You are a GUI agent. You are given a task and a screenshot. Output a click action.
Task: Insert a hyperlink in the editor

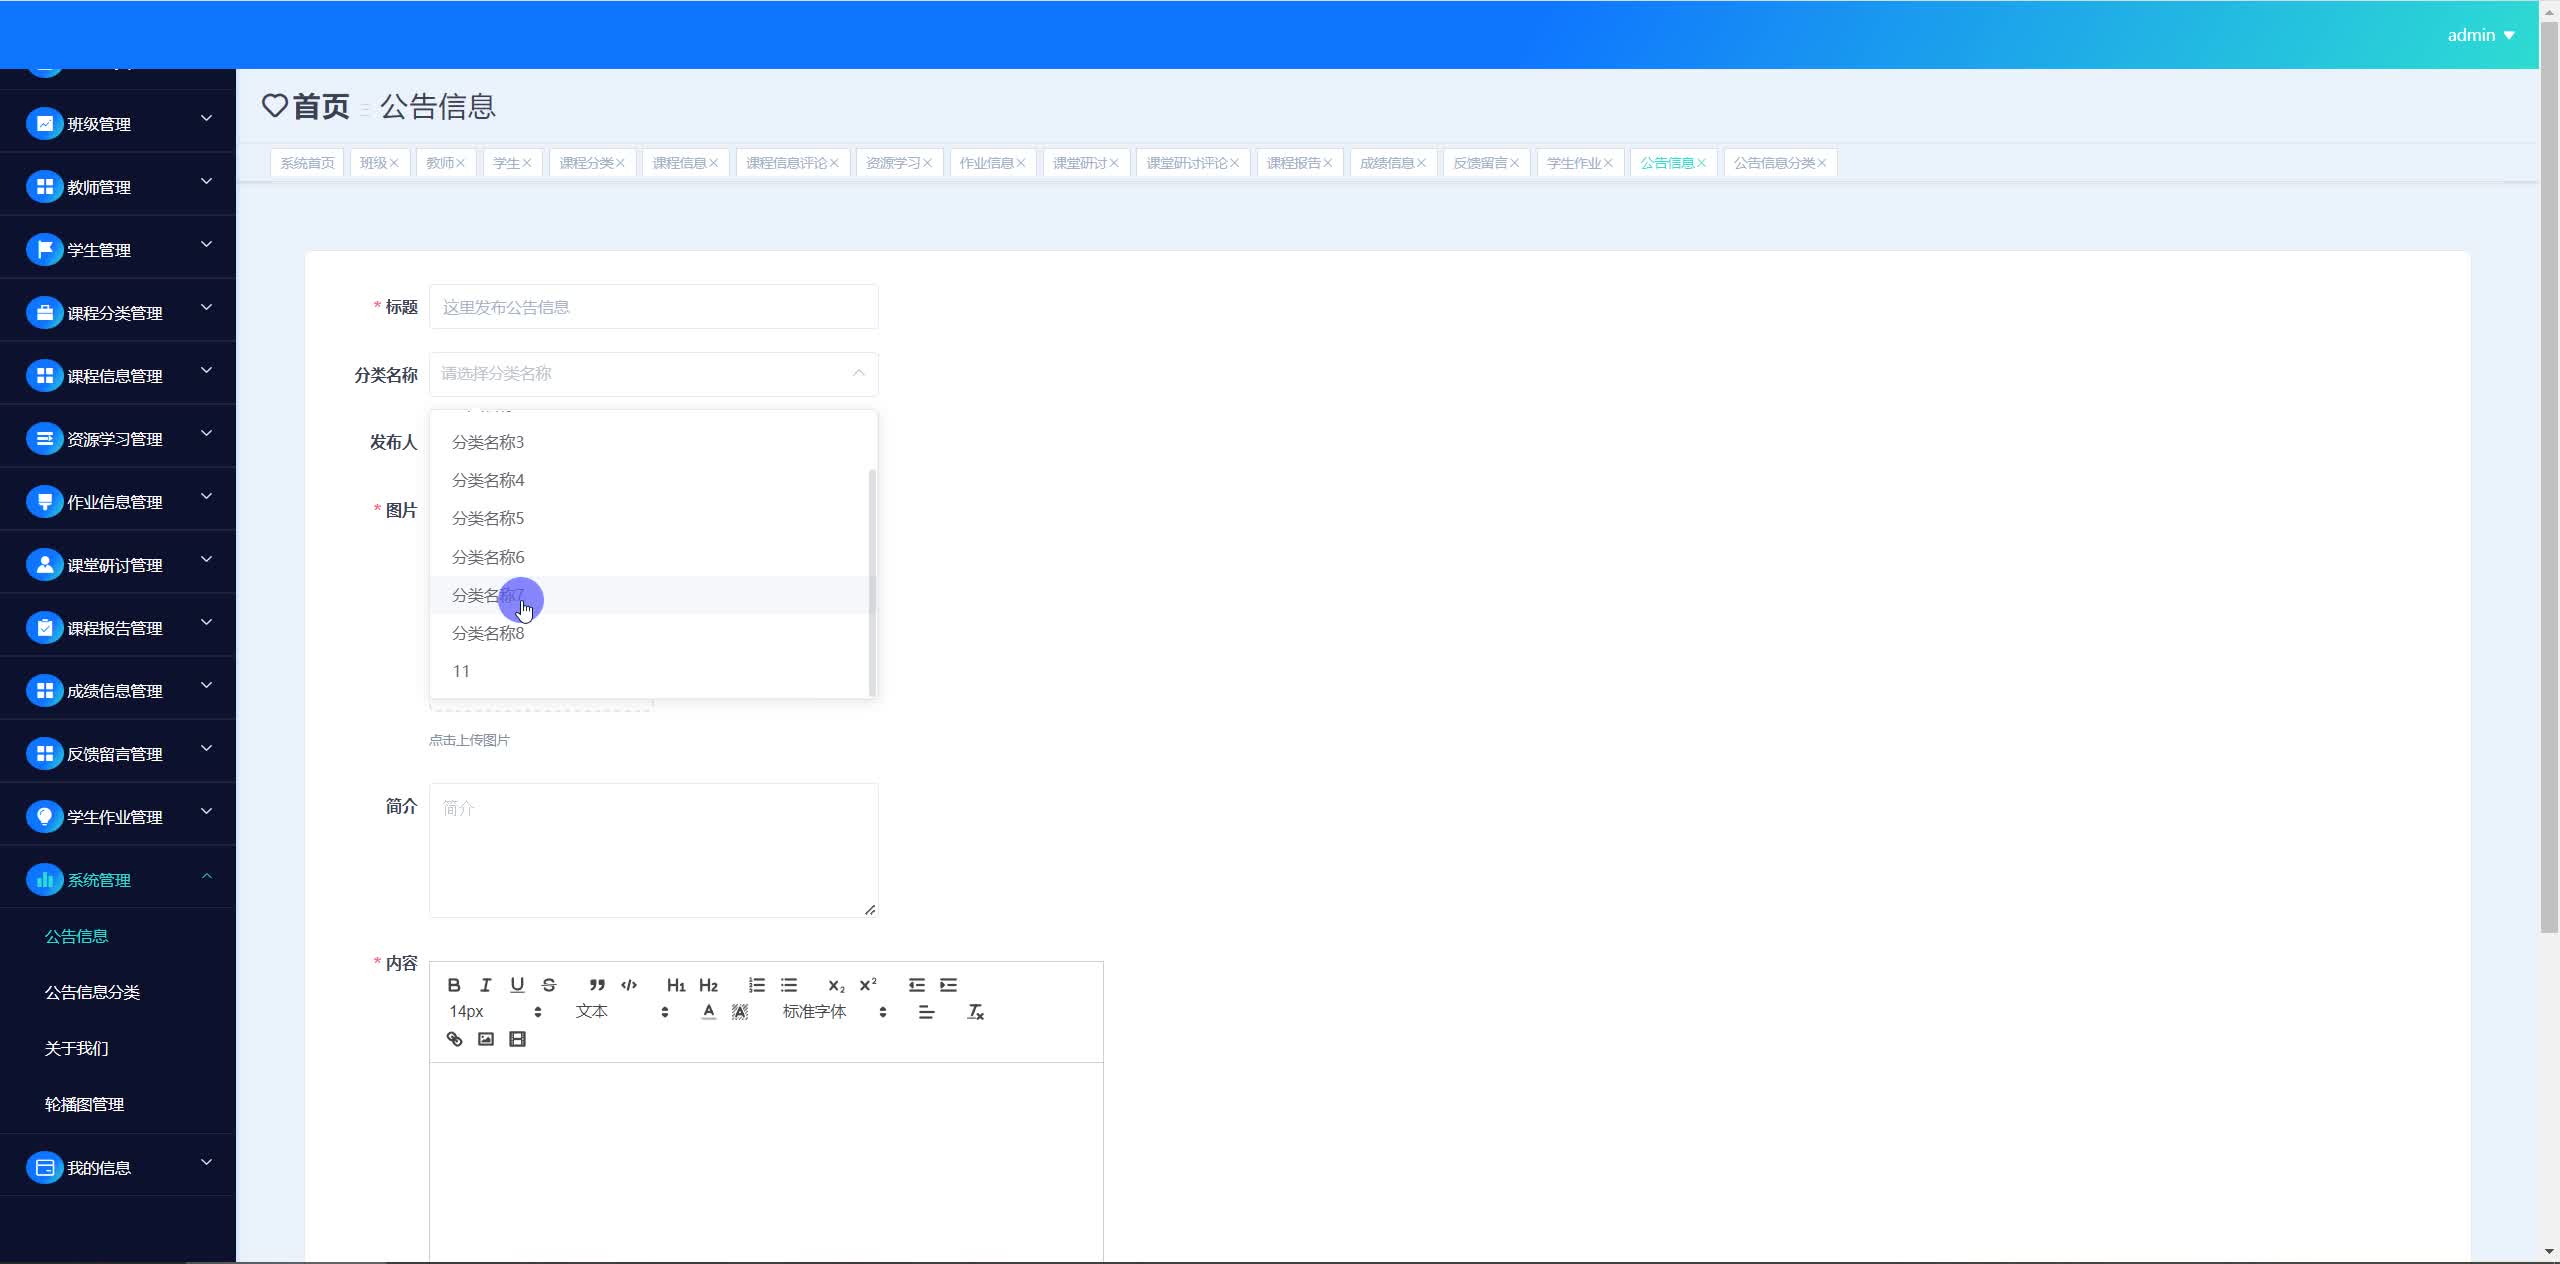454,1039
